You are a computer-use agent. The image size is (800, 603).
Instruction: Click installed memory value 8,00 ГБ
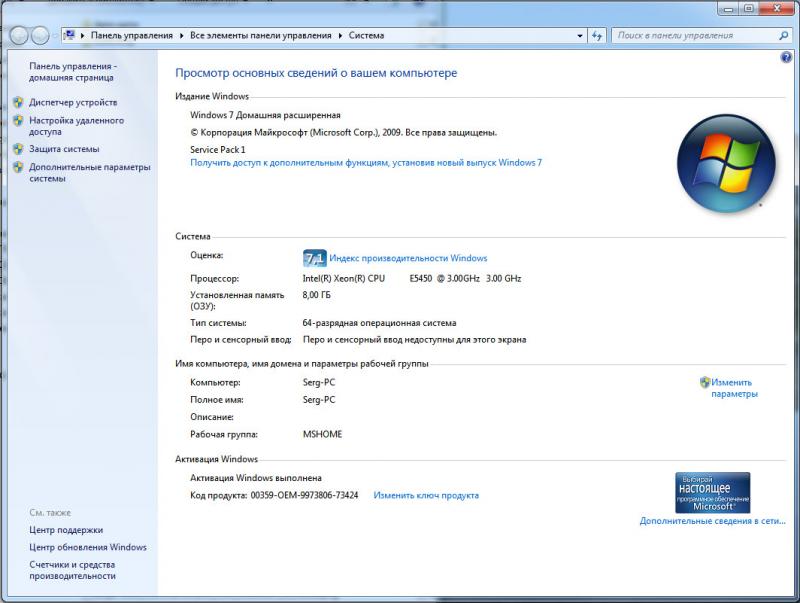click(316, 295)
